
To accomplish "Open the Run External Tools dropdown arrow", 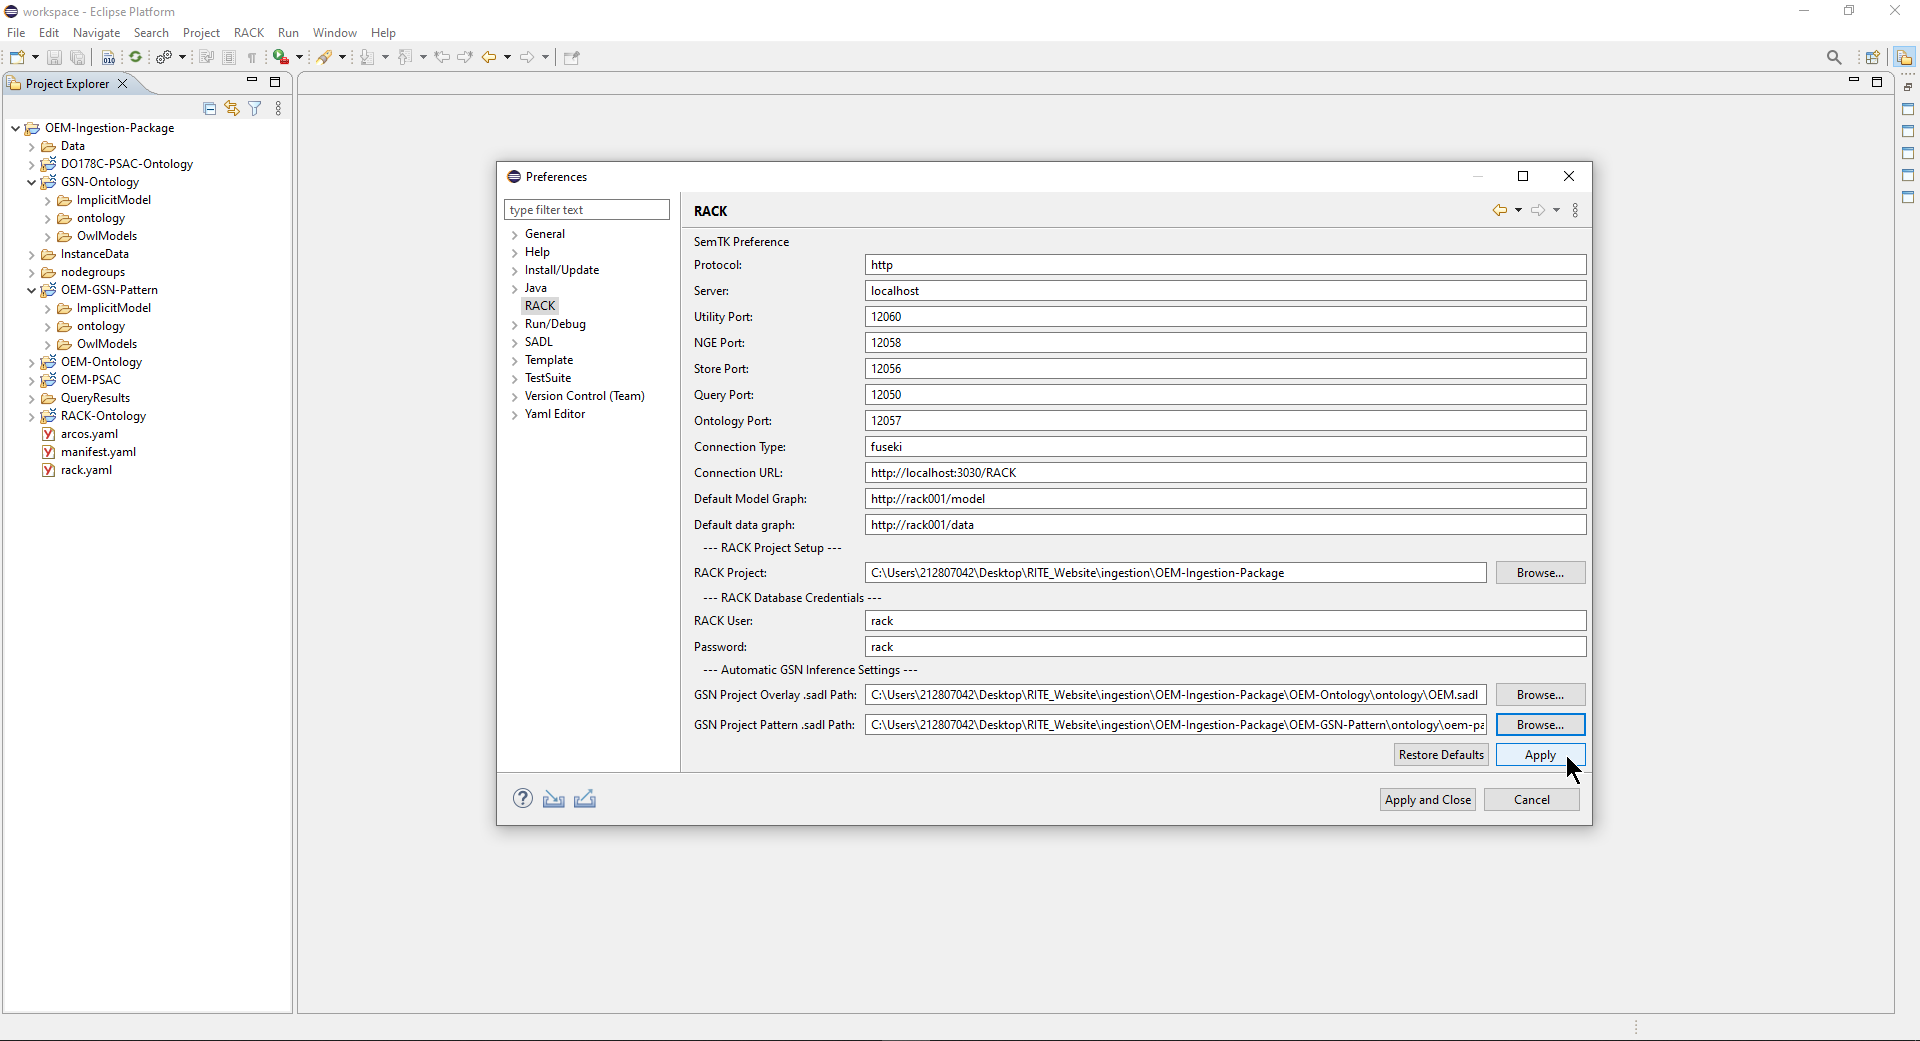I will [299, 57].
